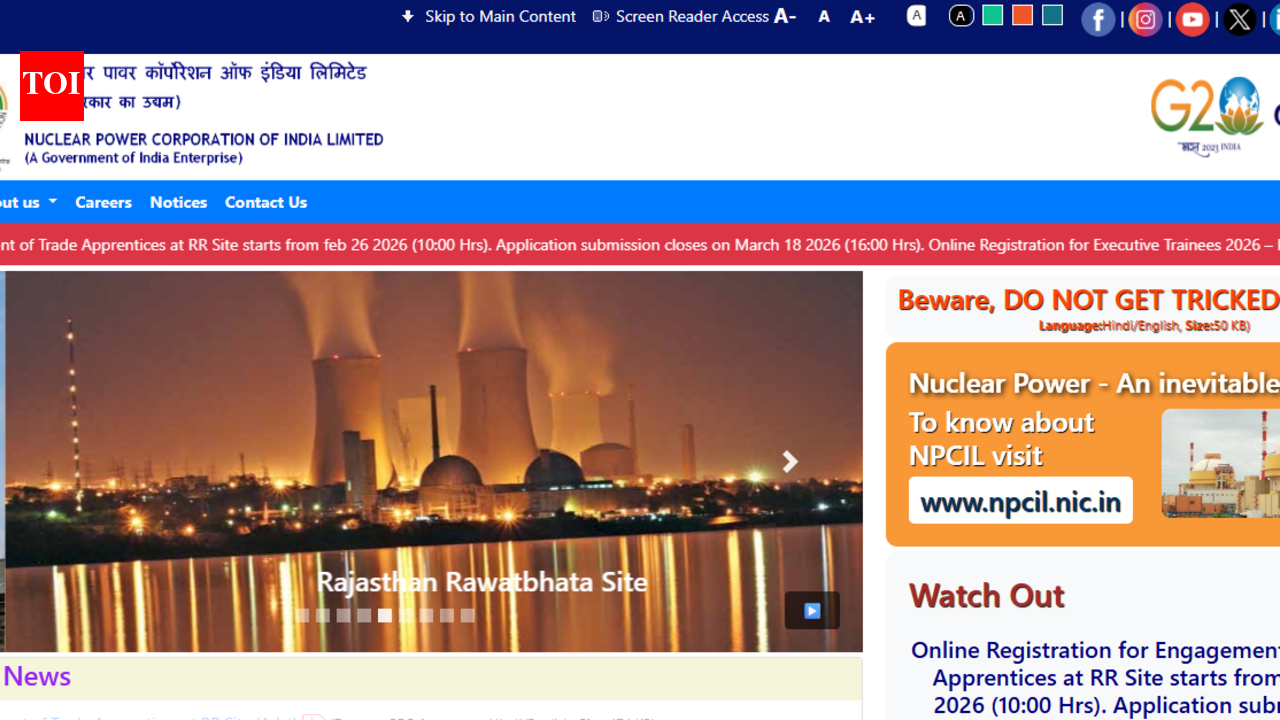This screenshot has width=1280, height=720.
Task: Click Skip to Main Content link
Action: 489,16
